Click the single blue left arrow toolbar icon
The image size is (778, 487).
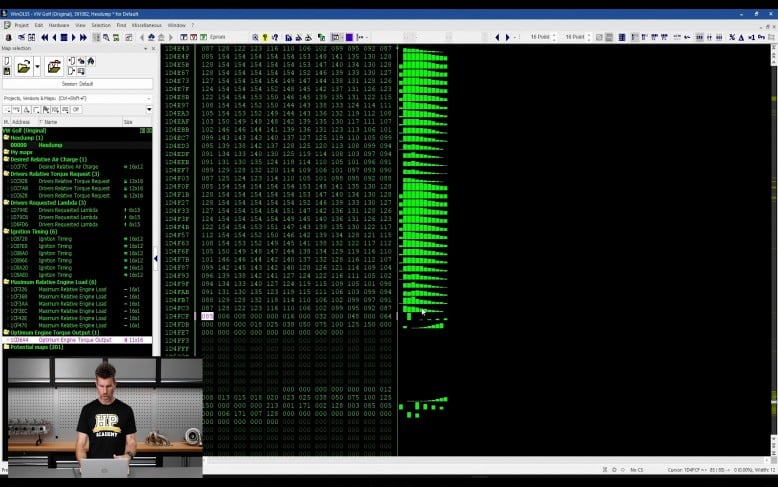(55, 37)
